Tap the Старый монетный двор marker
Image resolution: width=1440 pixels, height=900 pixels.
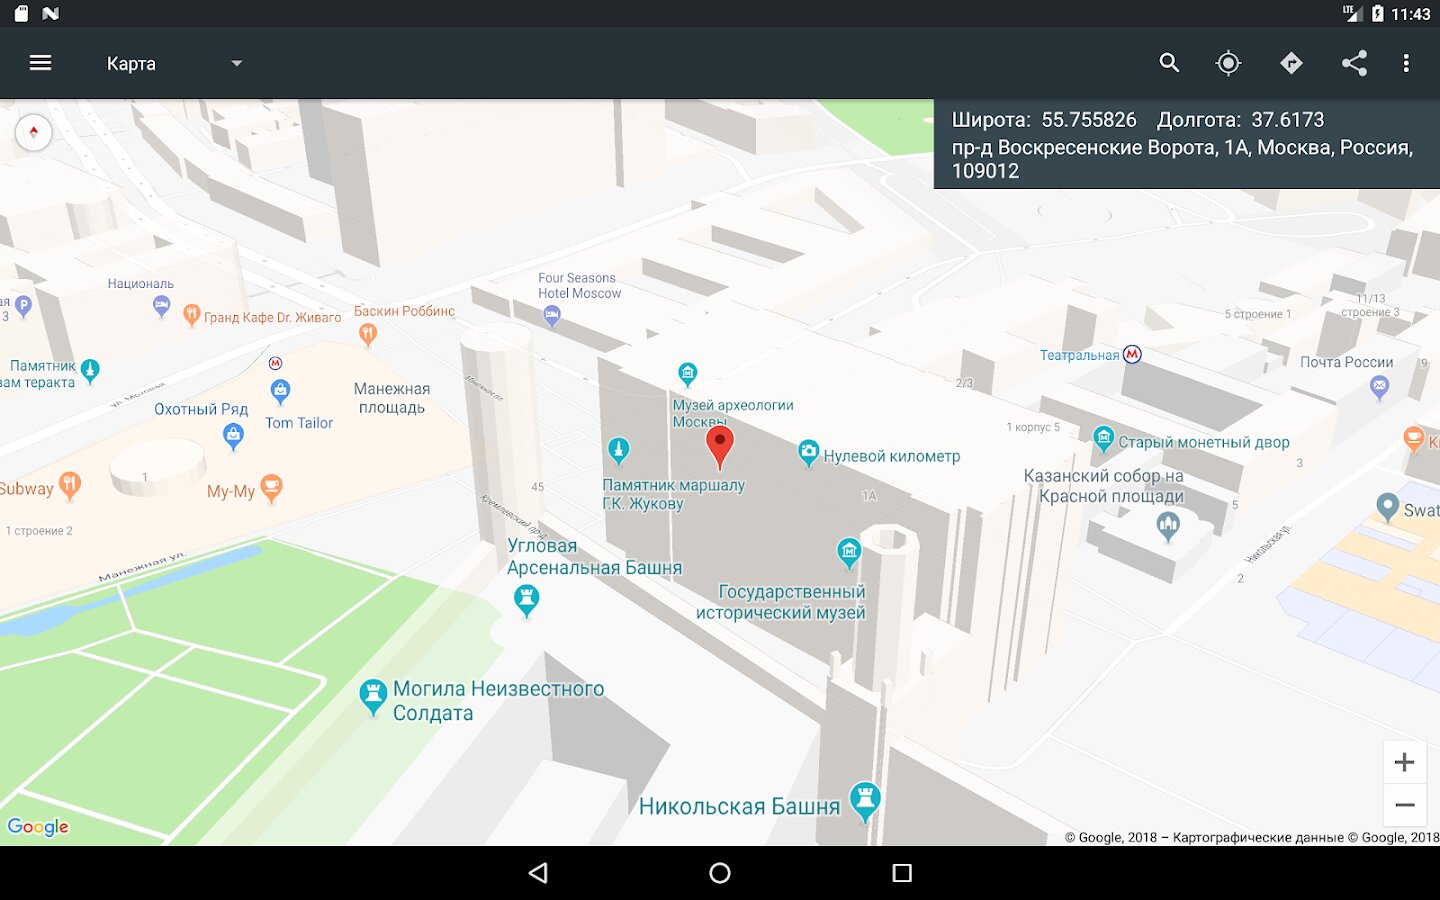[x=1103, y=439]
